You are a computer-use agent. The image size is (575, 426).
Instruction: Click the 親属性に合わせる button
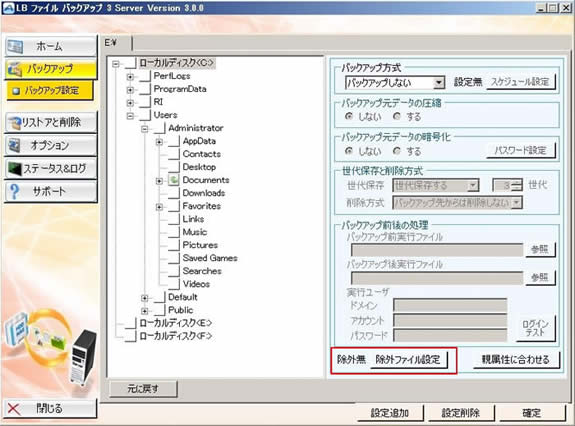click(516, 360)
